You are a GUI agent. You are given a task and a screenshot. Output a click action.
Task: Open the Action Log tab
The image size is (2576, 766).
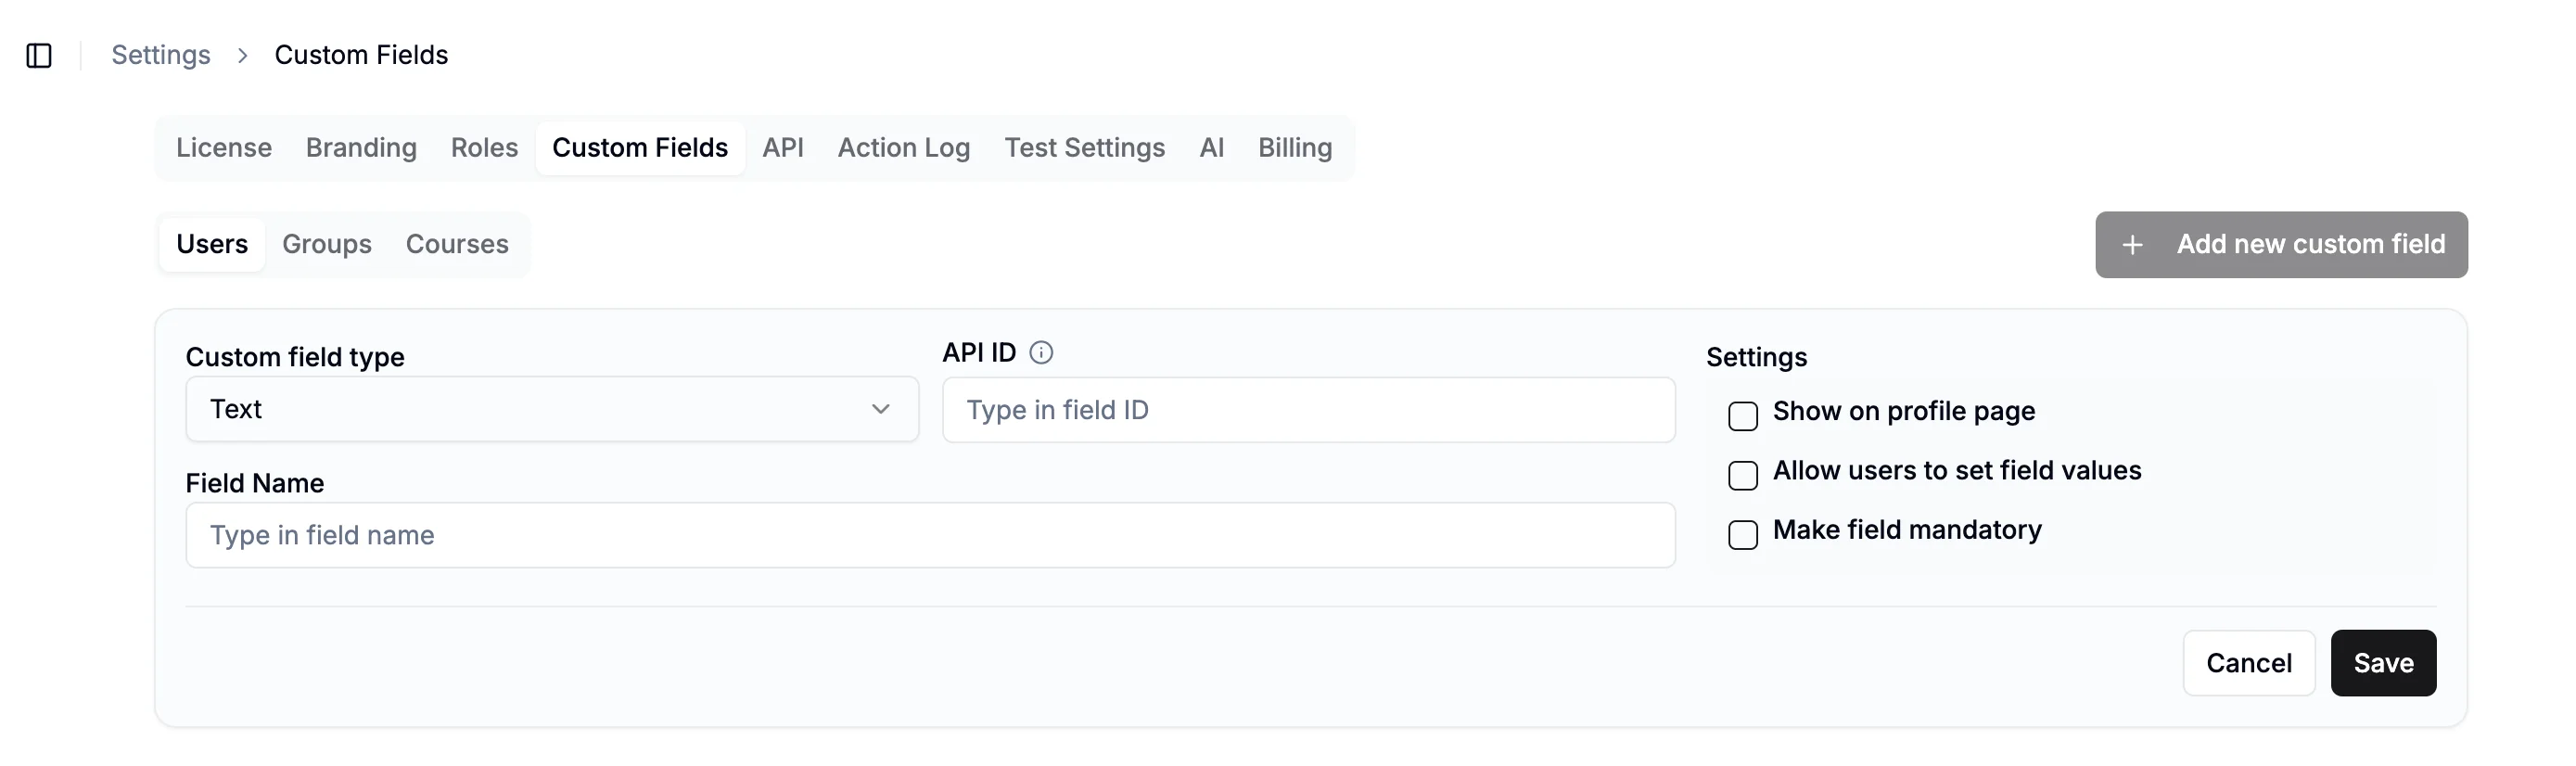coord(903,148)
